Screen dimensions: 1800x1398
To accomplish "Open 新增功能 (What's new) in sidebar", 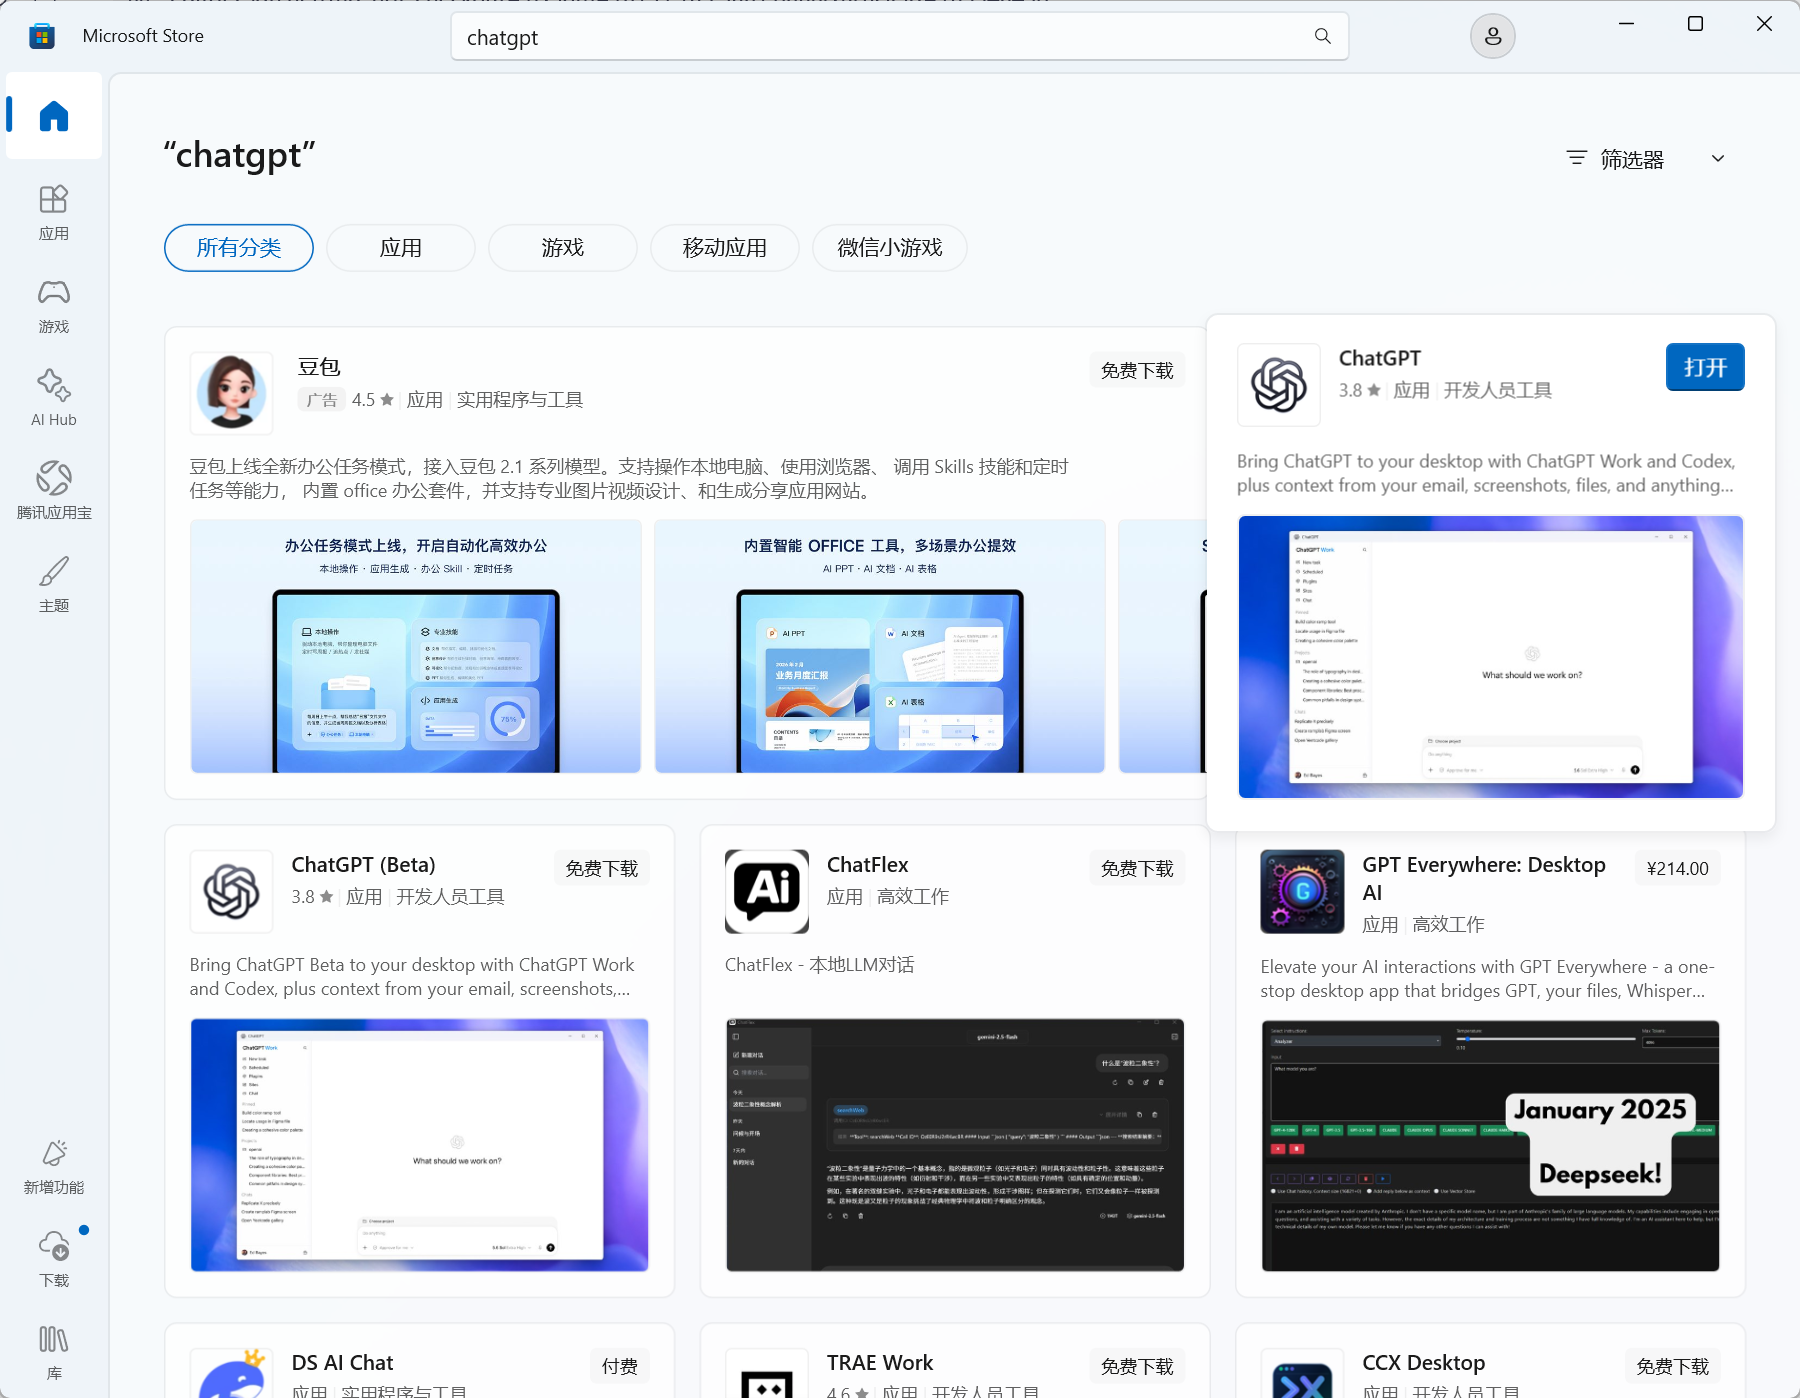I will click(x=54, y=1166).
